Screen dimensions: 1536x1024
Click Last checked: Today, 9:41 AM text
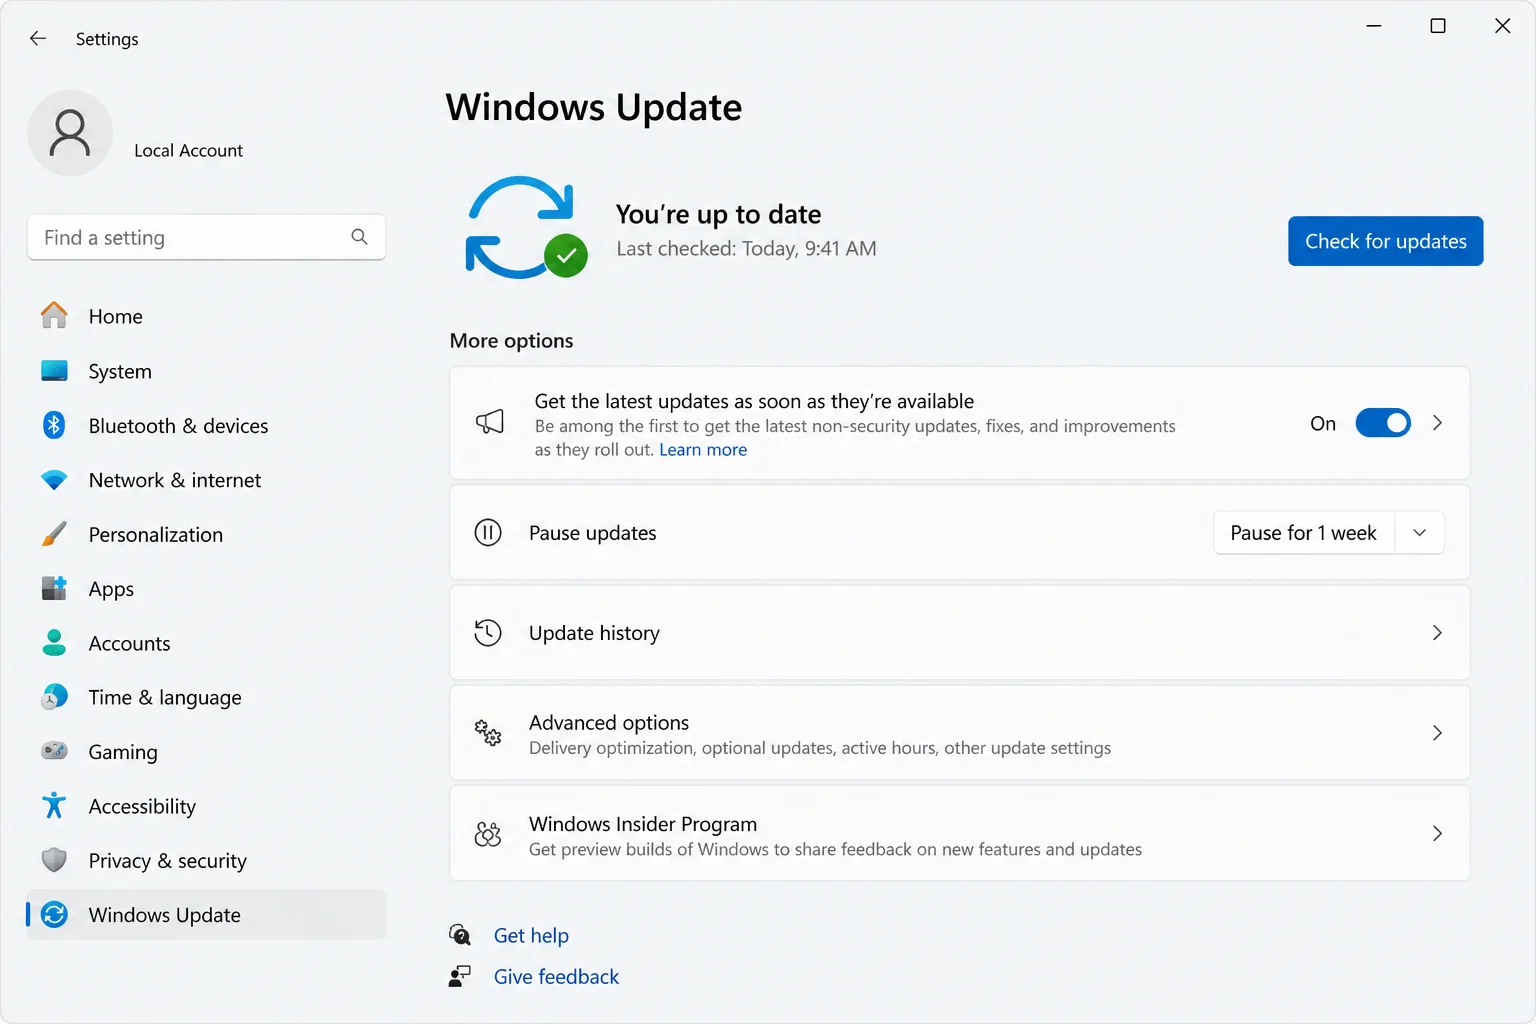[746, 248]
